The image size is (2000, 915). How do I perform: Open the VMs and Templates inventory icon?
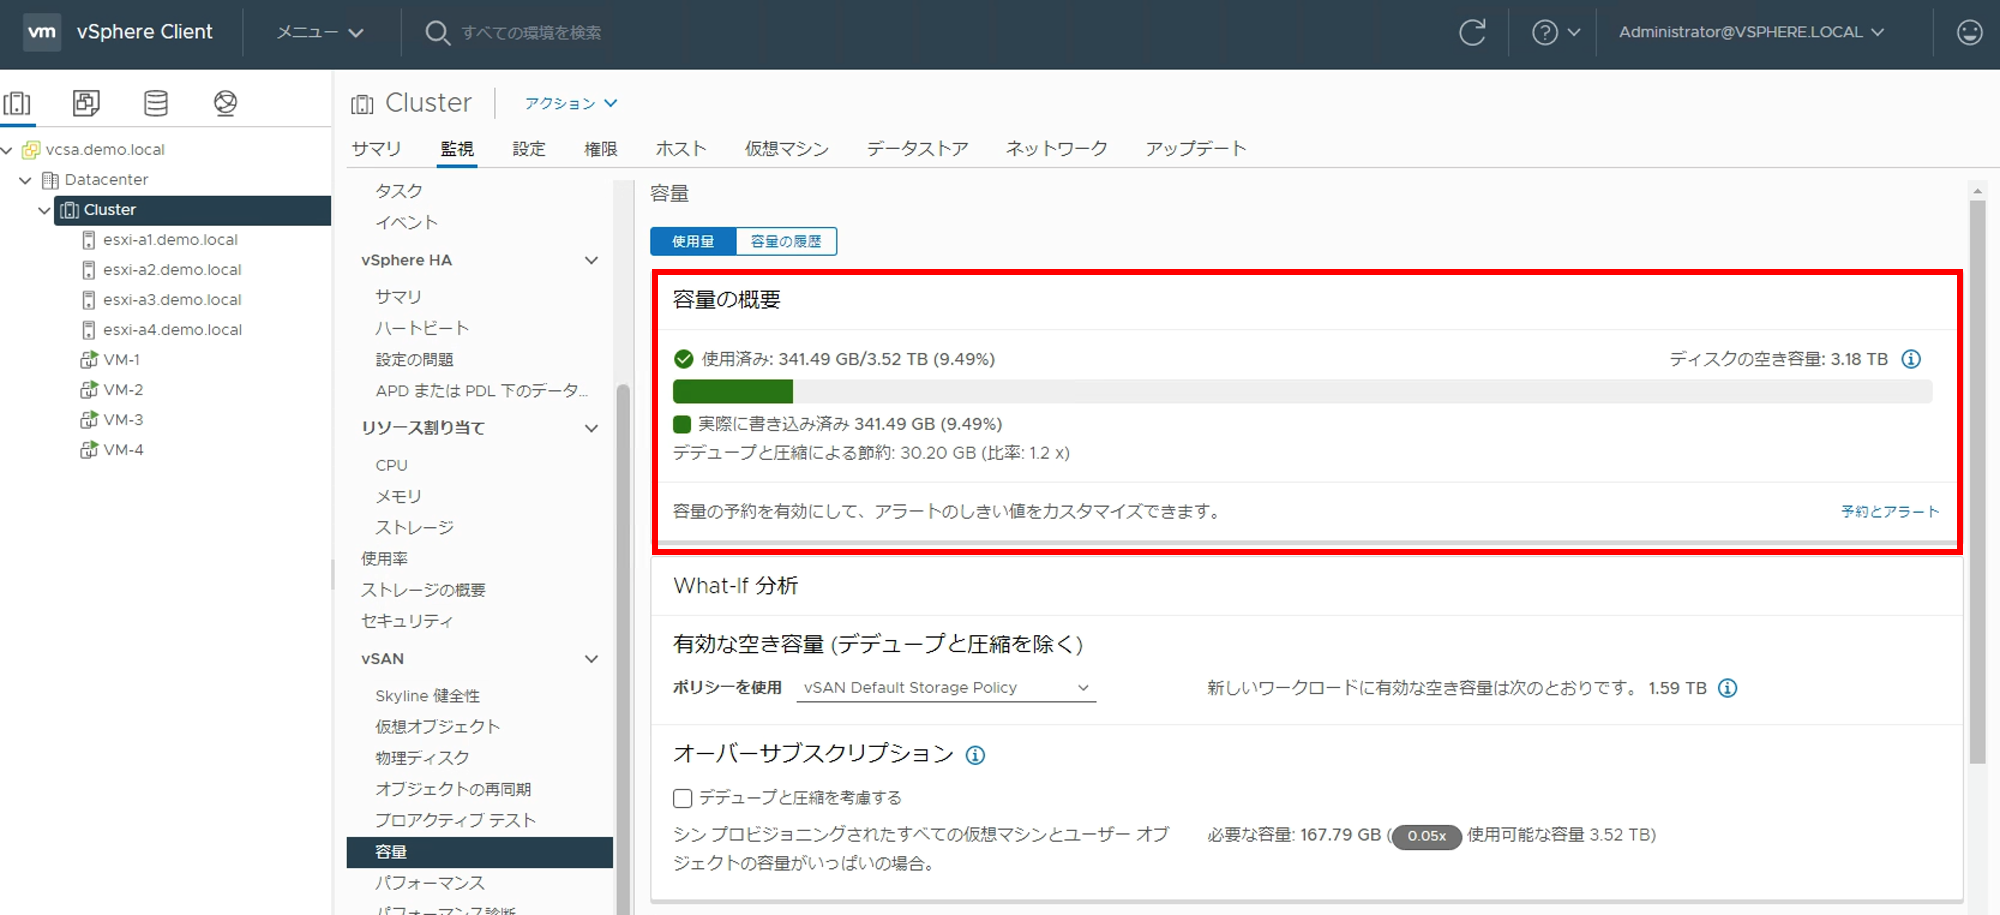86,103
